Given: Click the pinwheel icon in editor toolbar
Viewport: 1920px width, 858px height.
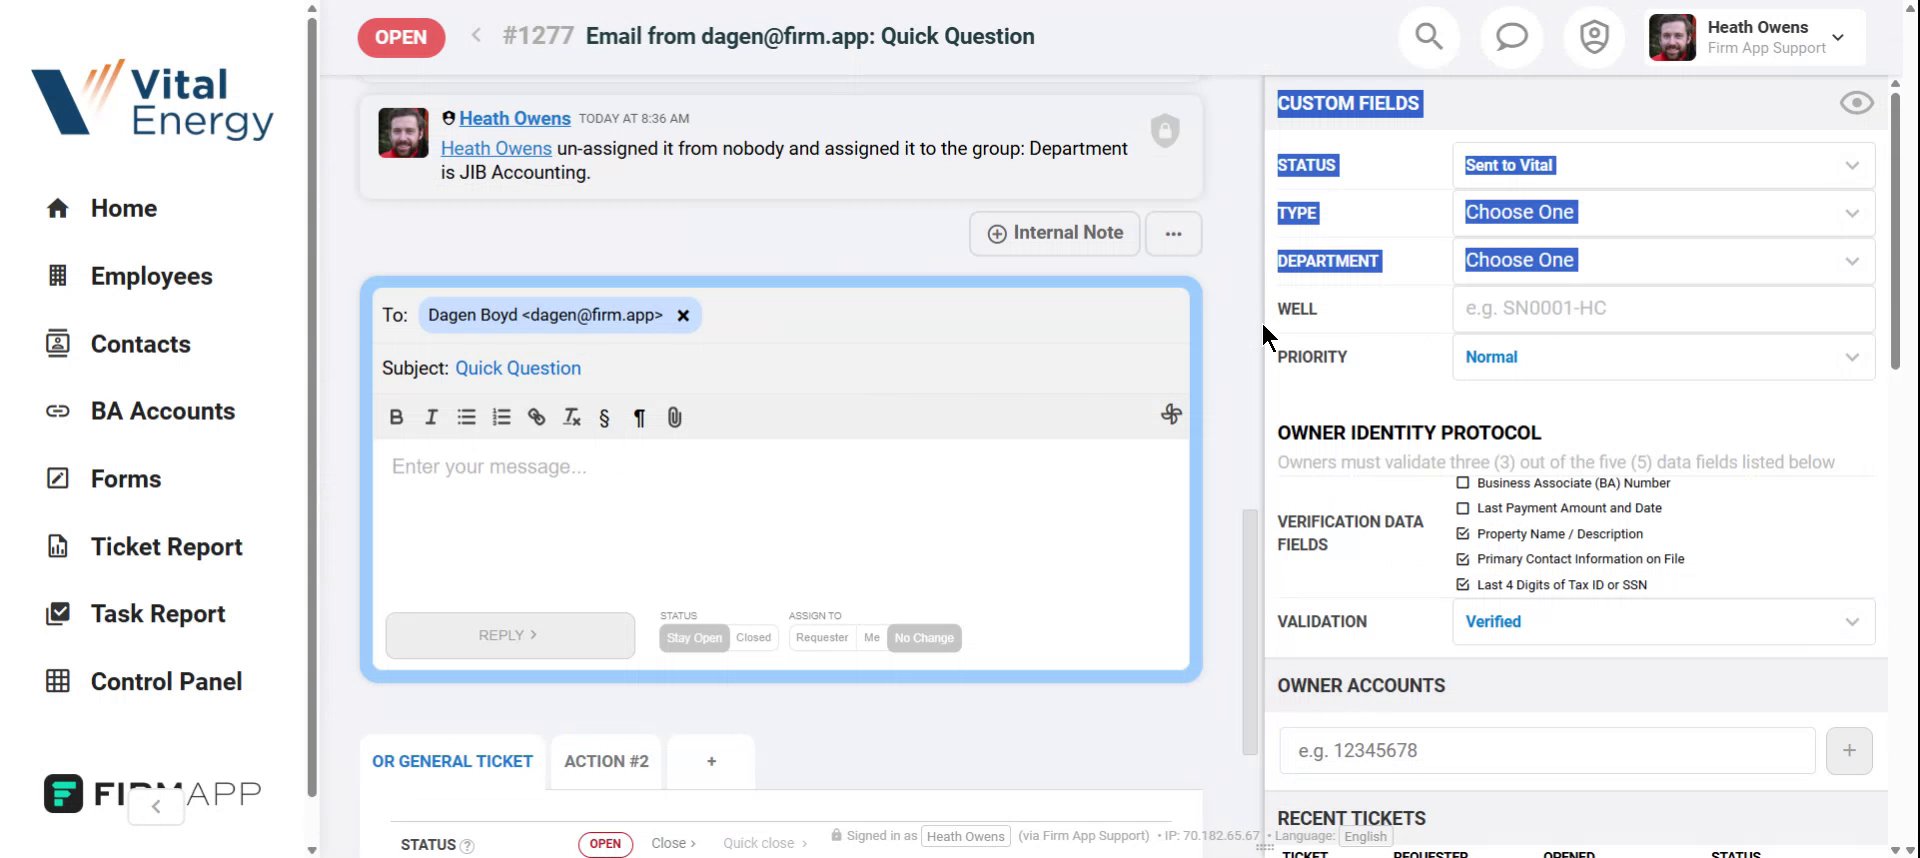Looking at the screenshot, I should [x=1171, y=414].
